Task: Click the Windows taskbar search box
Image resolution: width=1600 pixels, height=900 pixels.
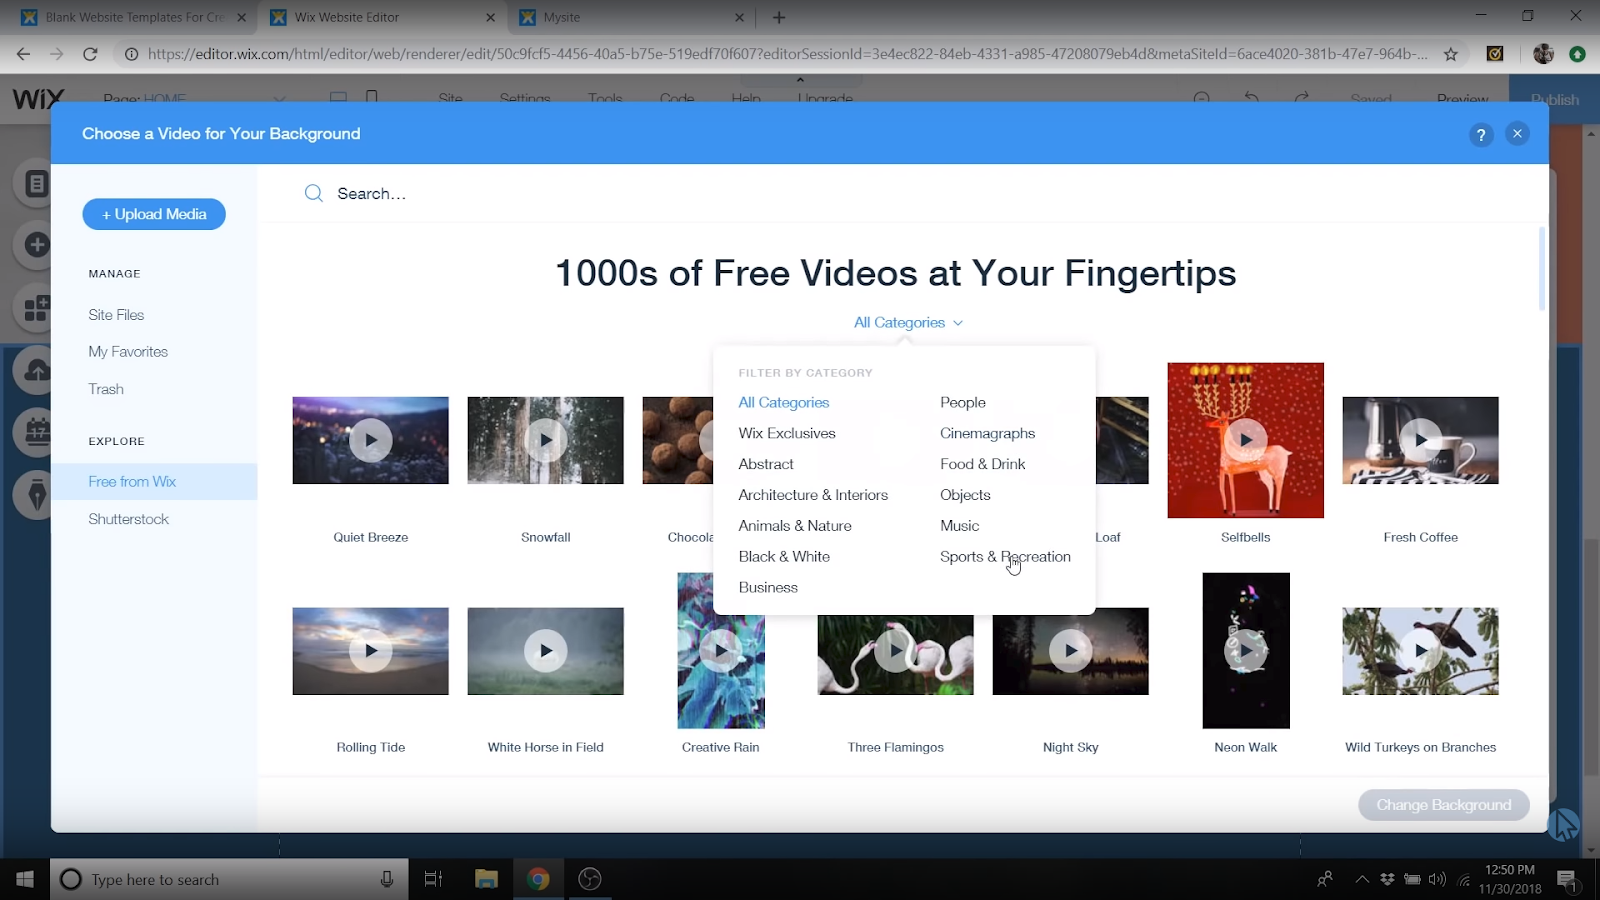Action: [230, 879]
